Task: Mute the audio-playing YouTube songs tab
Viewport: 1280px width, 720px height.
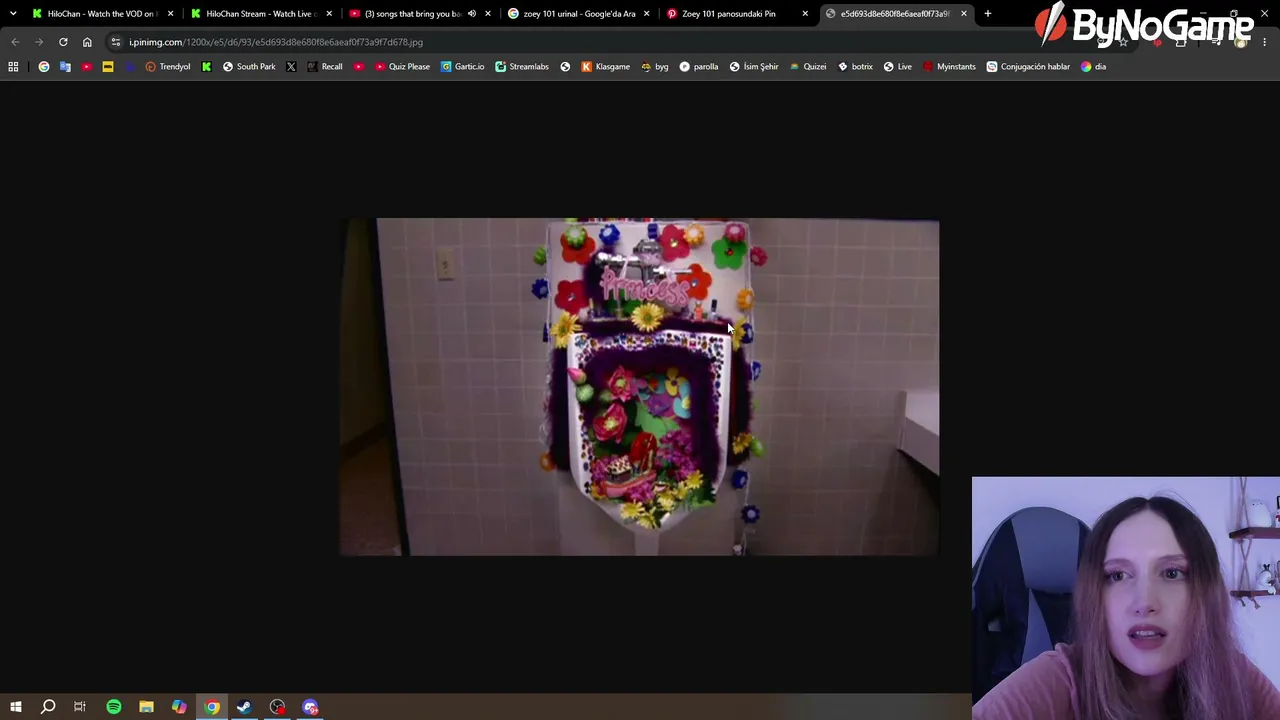Action: [472, 14]
